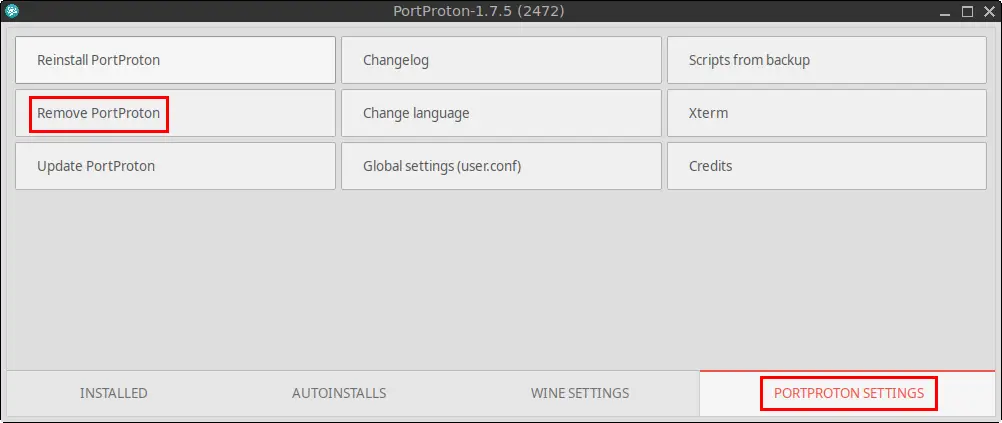This screenshot has height=423, width=1002.
Task: Select the PORTPROTON SETTINGS tab
Action: tap(848, 393)
